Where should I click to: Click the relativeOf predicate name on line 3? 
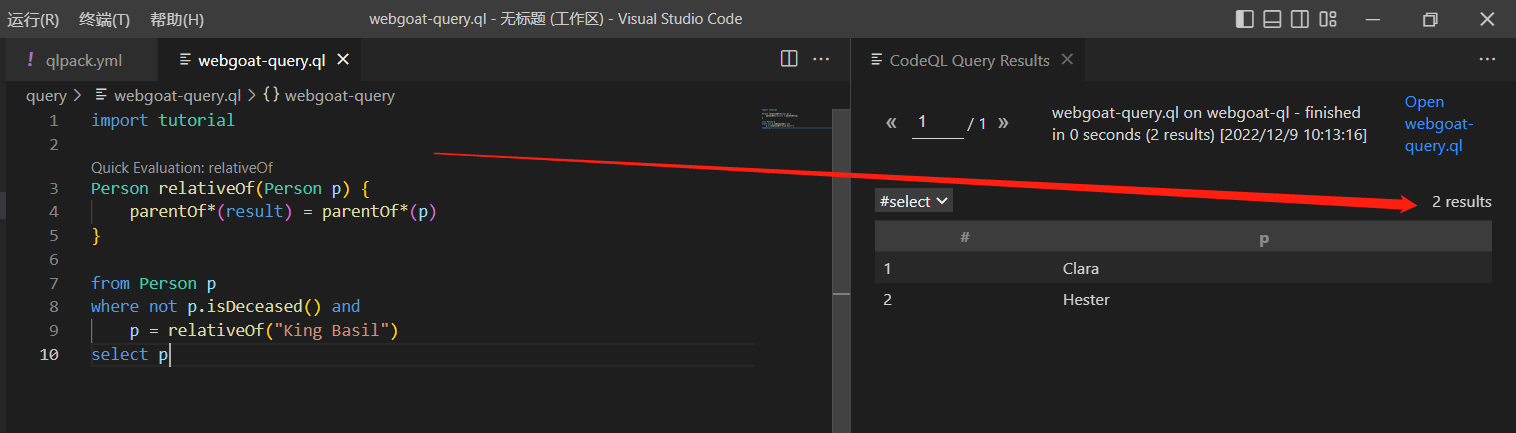click(x=205, y=188)
